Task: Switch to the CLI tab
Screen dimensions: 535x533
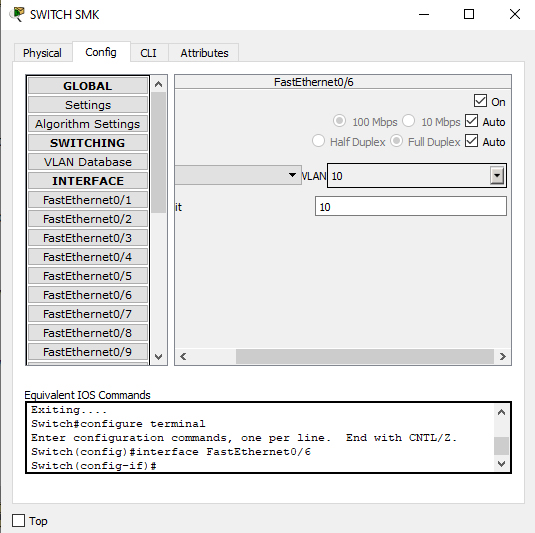Action: click(x=148, y=53)
